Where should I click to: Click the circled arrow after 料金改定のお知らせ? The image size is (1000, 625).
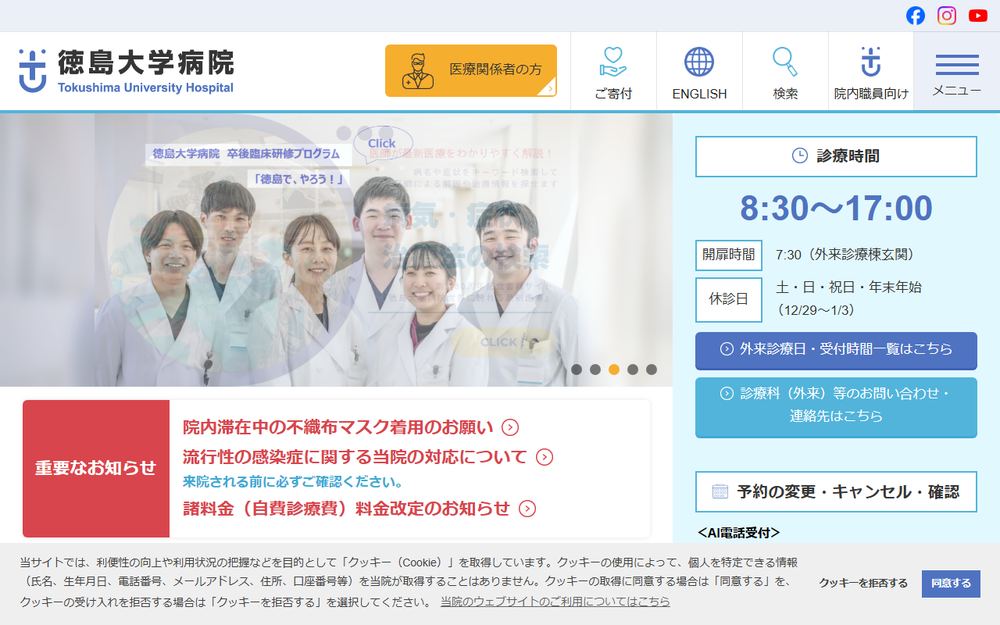(527, 508)
